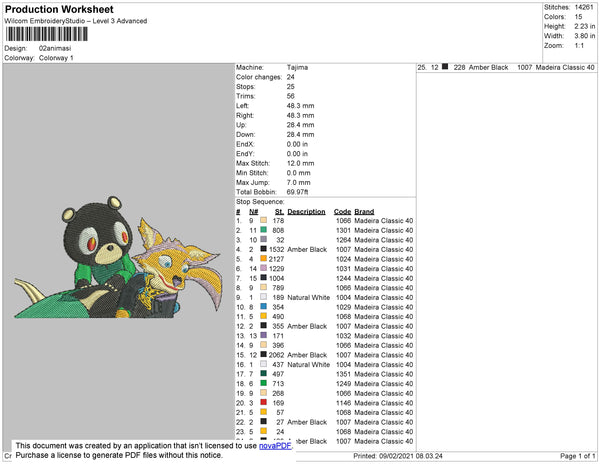Screen dimensions: 600x464
Task: Select the red swatch of stop 20
Action: (x=263, y=402)
